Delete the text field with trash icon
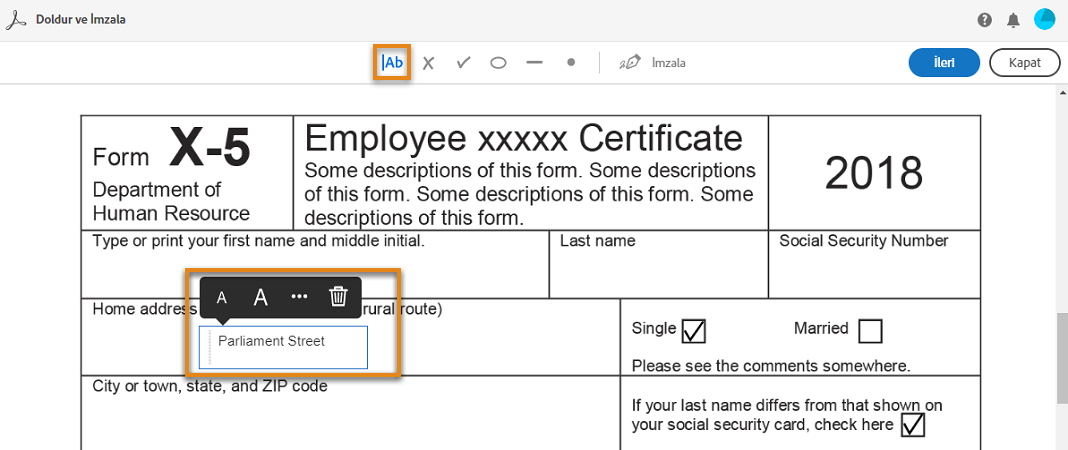 [x=339, y=297]
